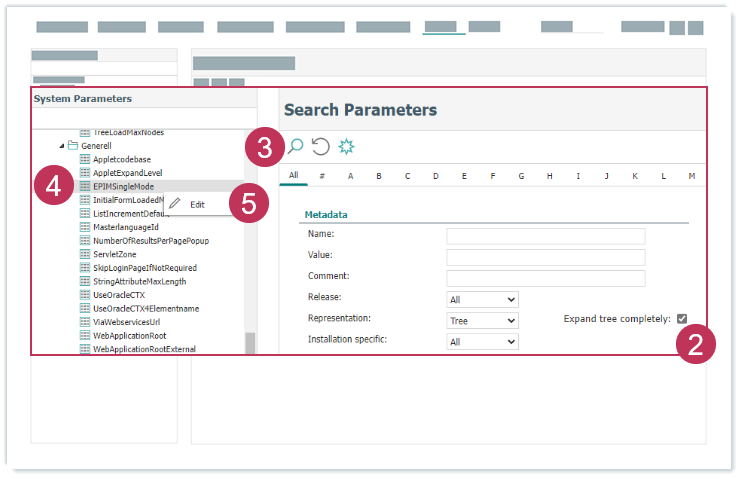Viewport: 741px width, 479px height.
Task: Click icon next to MasterlanguageId parameter
Action: click(85, 227)
